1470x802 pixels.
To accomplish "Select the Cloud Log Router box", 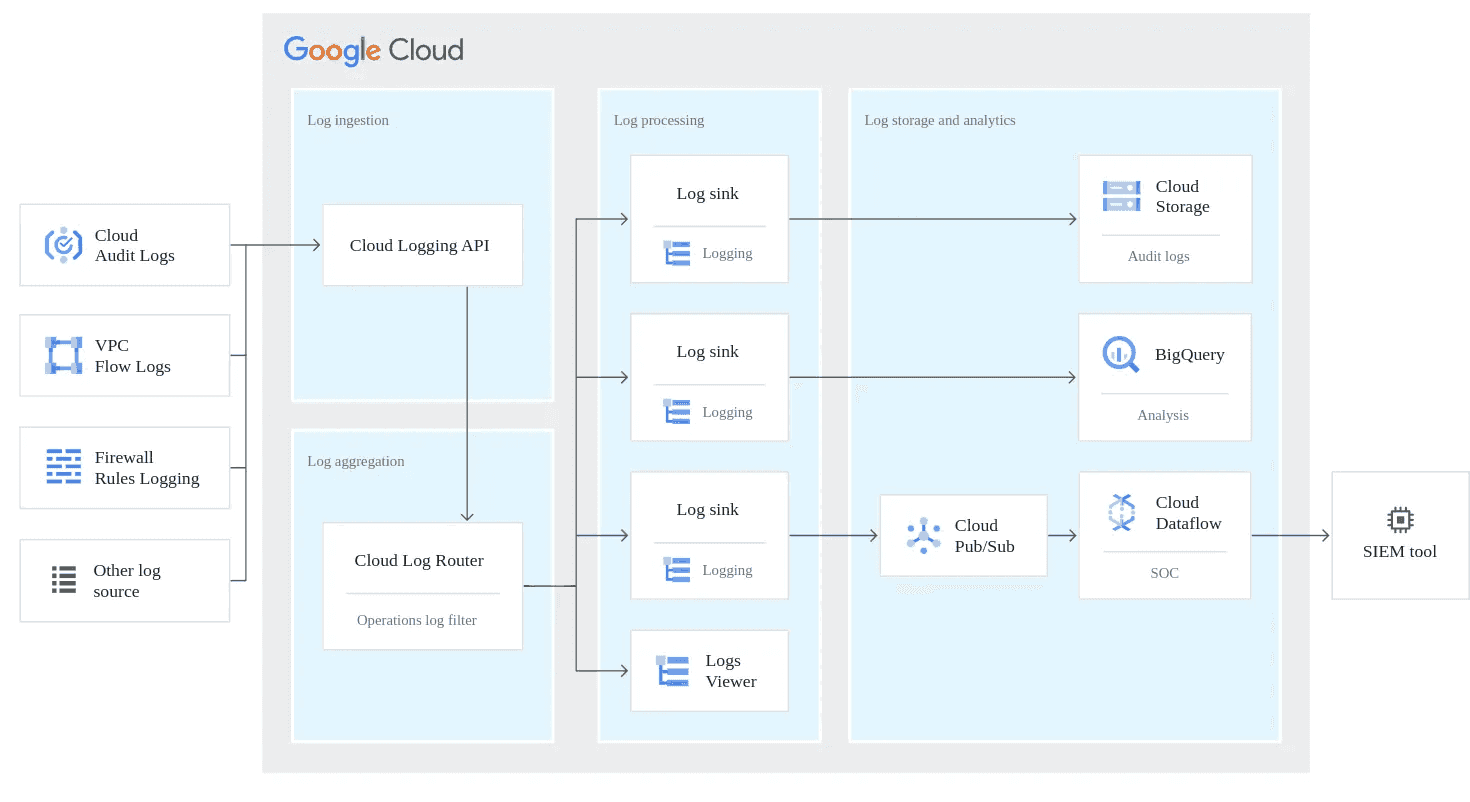I will click(422, 586).
